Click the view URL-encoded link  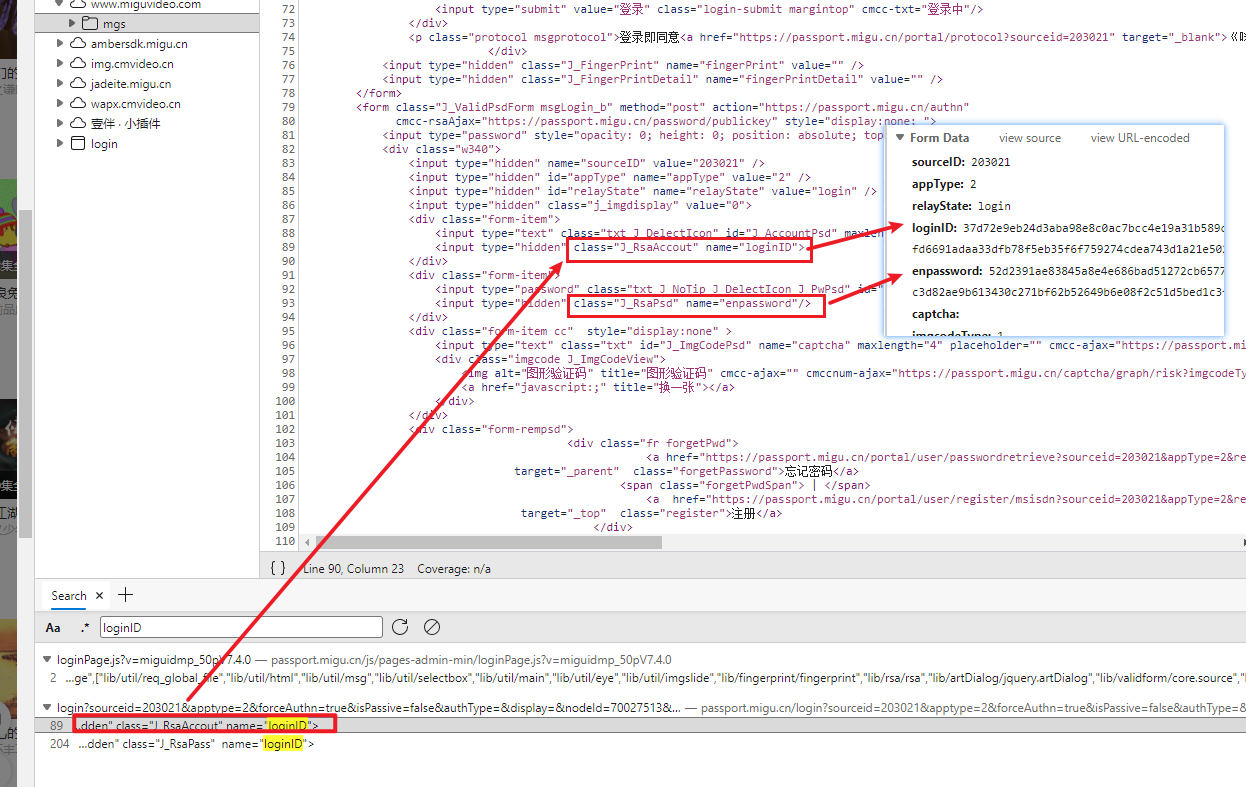pos(1140,138)
